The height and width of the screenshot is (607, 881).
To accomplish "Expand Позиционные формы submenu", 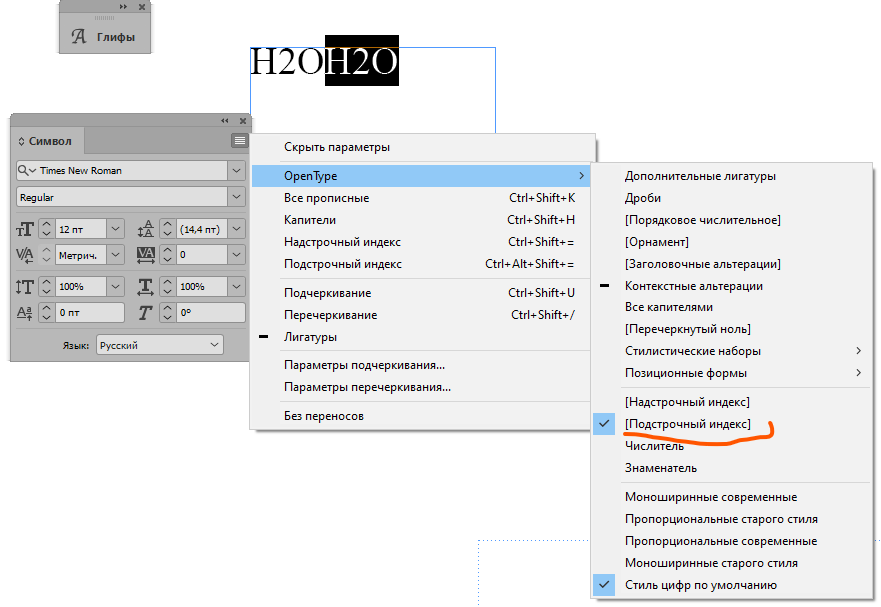I will click(x=732, y=373).
